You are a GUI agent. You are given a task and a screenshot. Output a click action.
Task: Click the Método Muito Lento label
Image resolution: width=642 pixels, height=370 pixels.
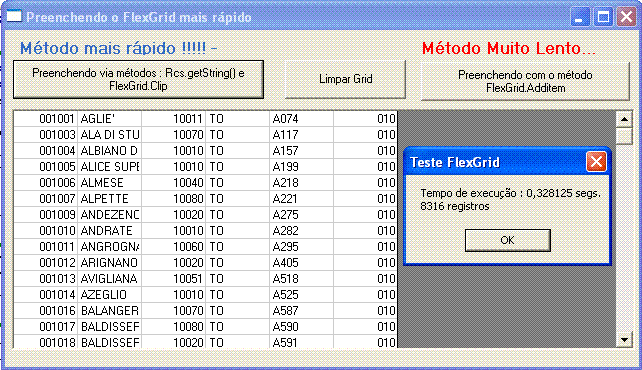[509, 48]
